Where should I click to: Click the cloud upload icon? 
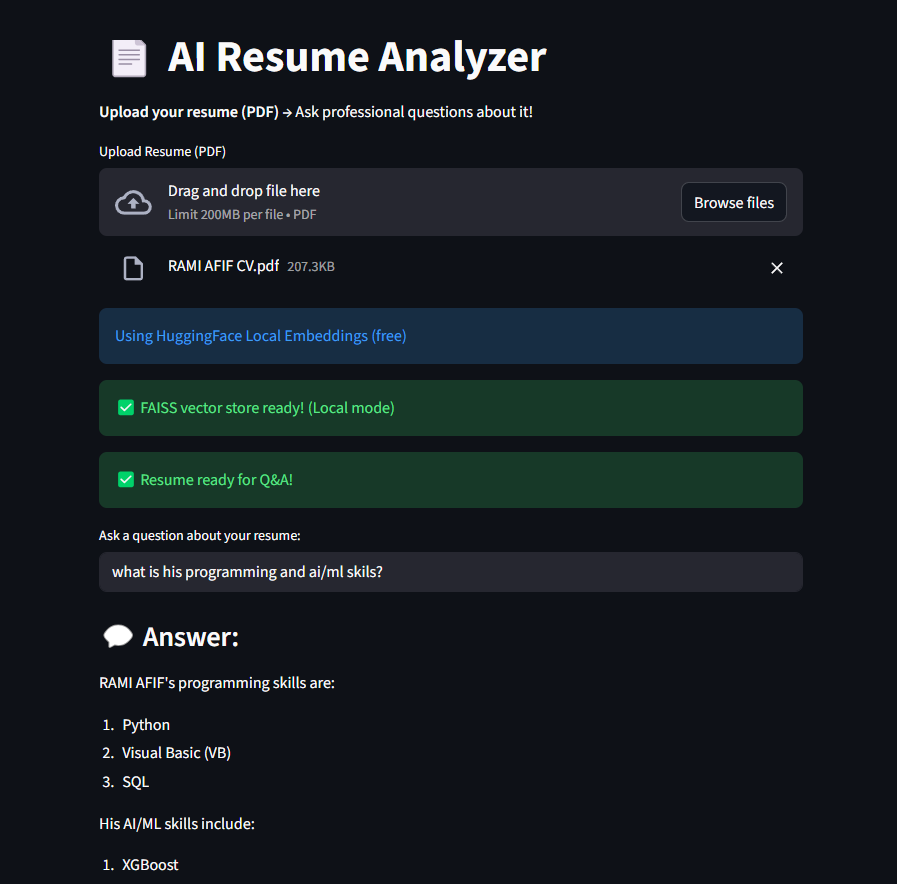point(133,203)
